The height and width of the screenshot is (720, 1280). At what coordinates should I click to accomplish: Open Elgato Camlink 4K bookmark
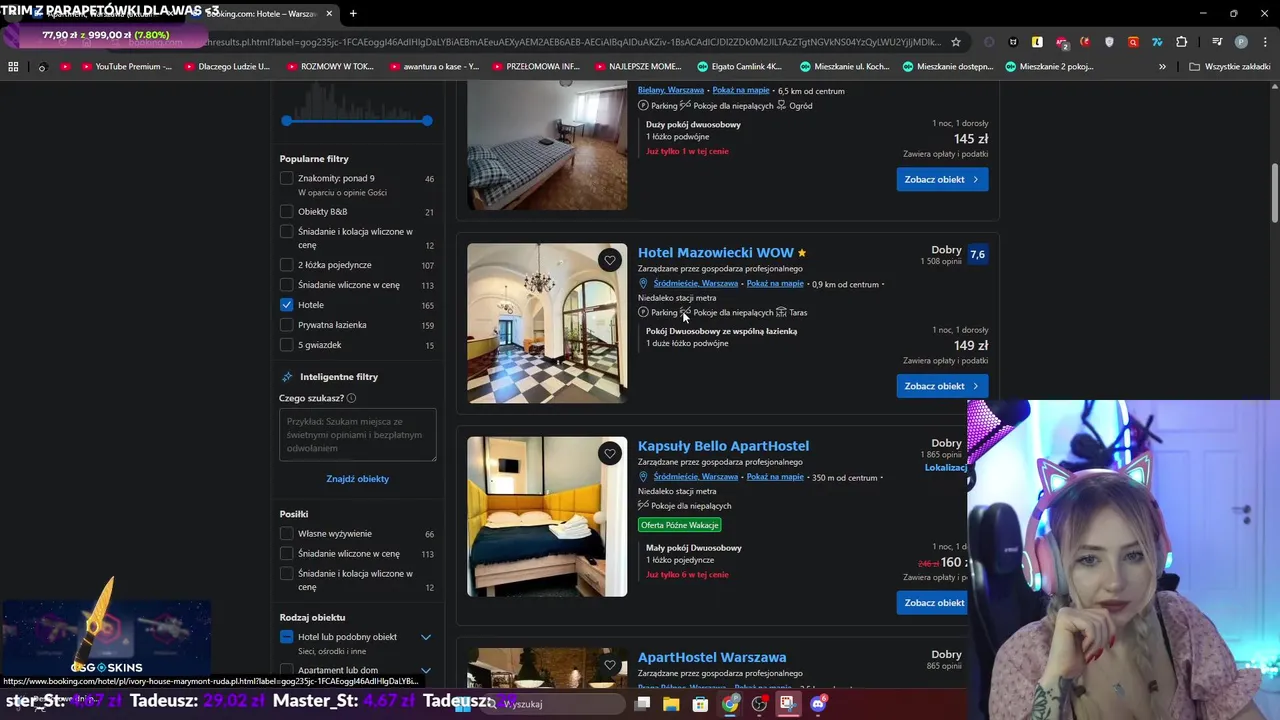739,67
